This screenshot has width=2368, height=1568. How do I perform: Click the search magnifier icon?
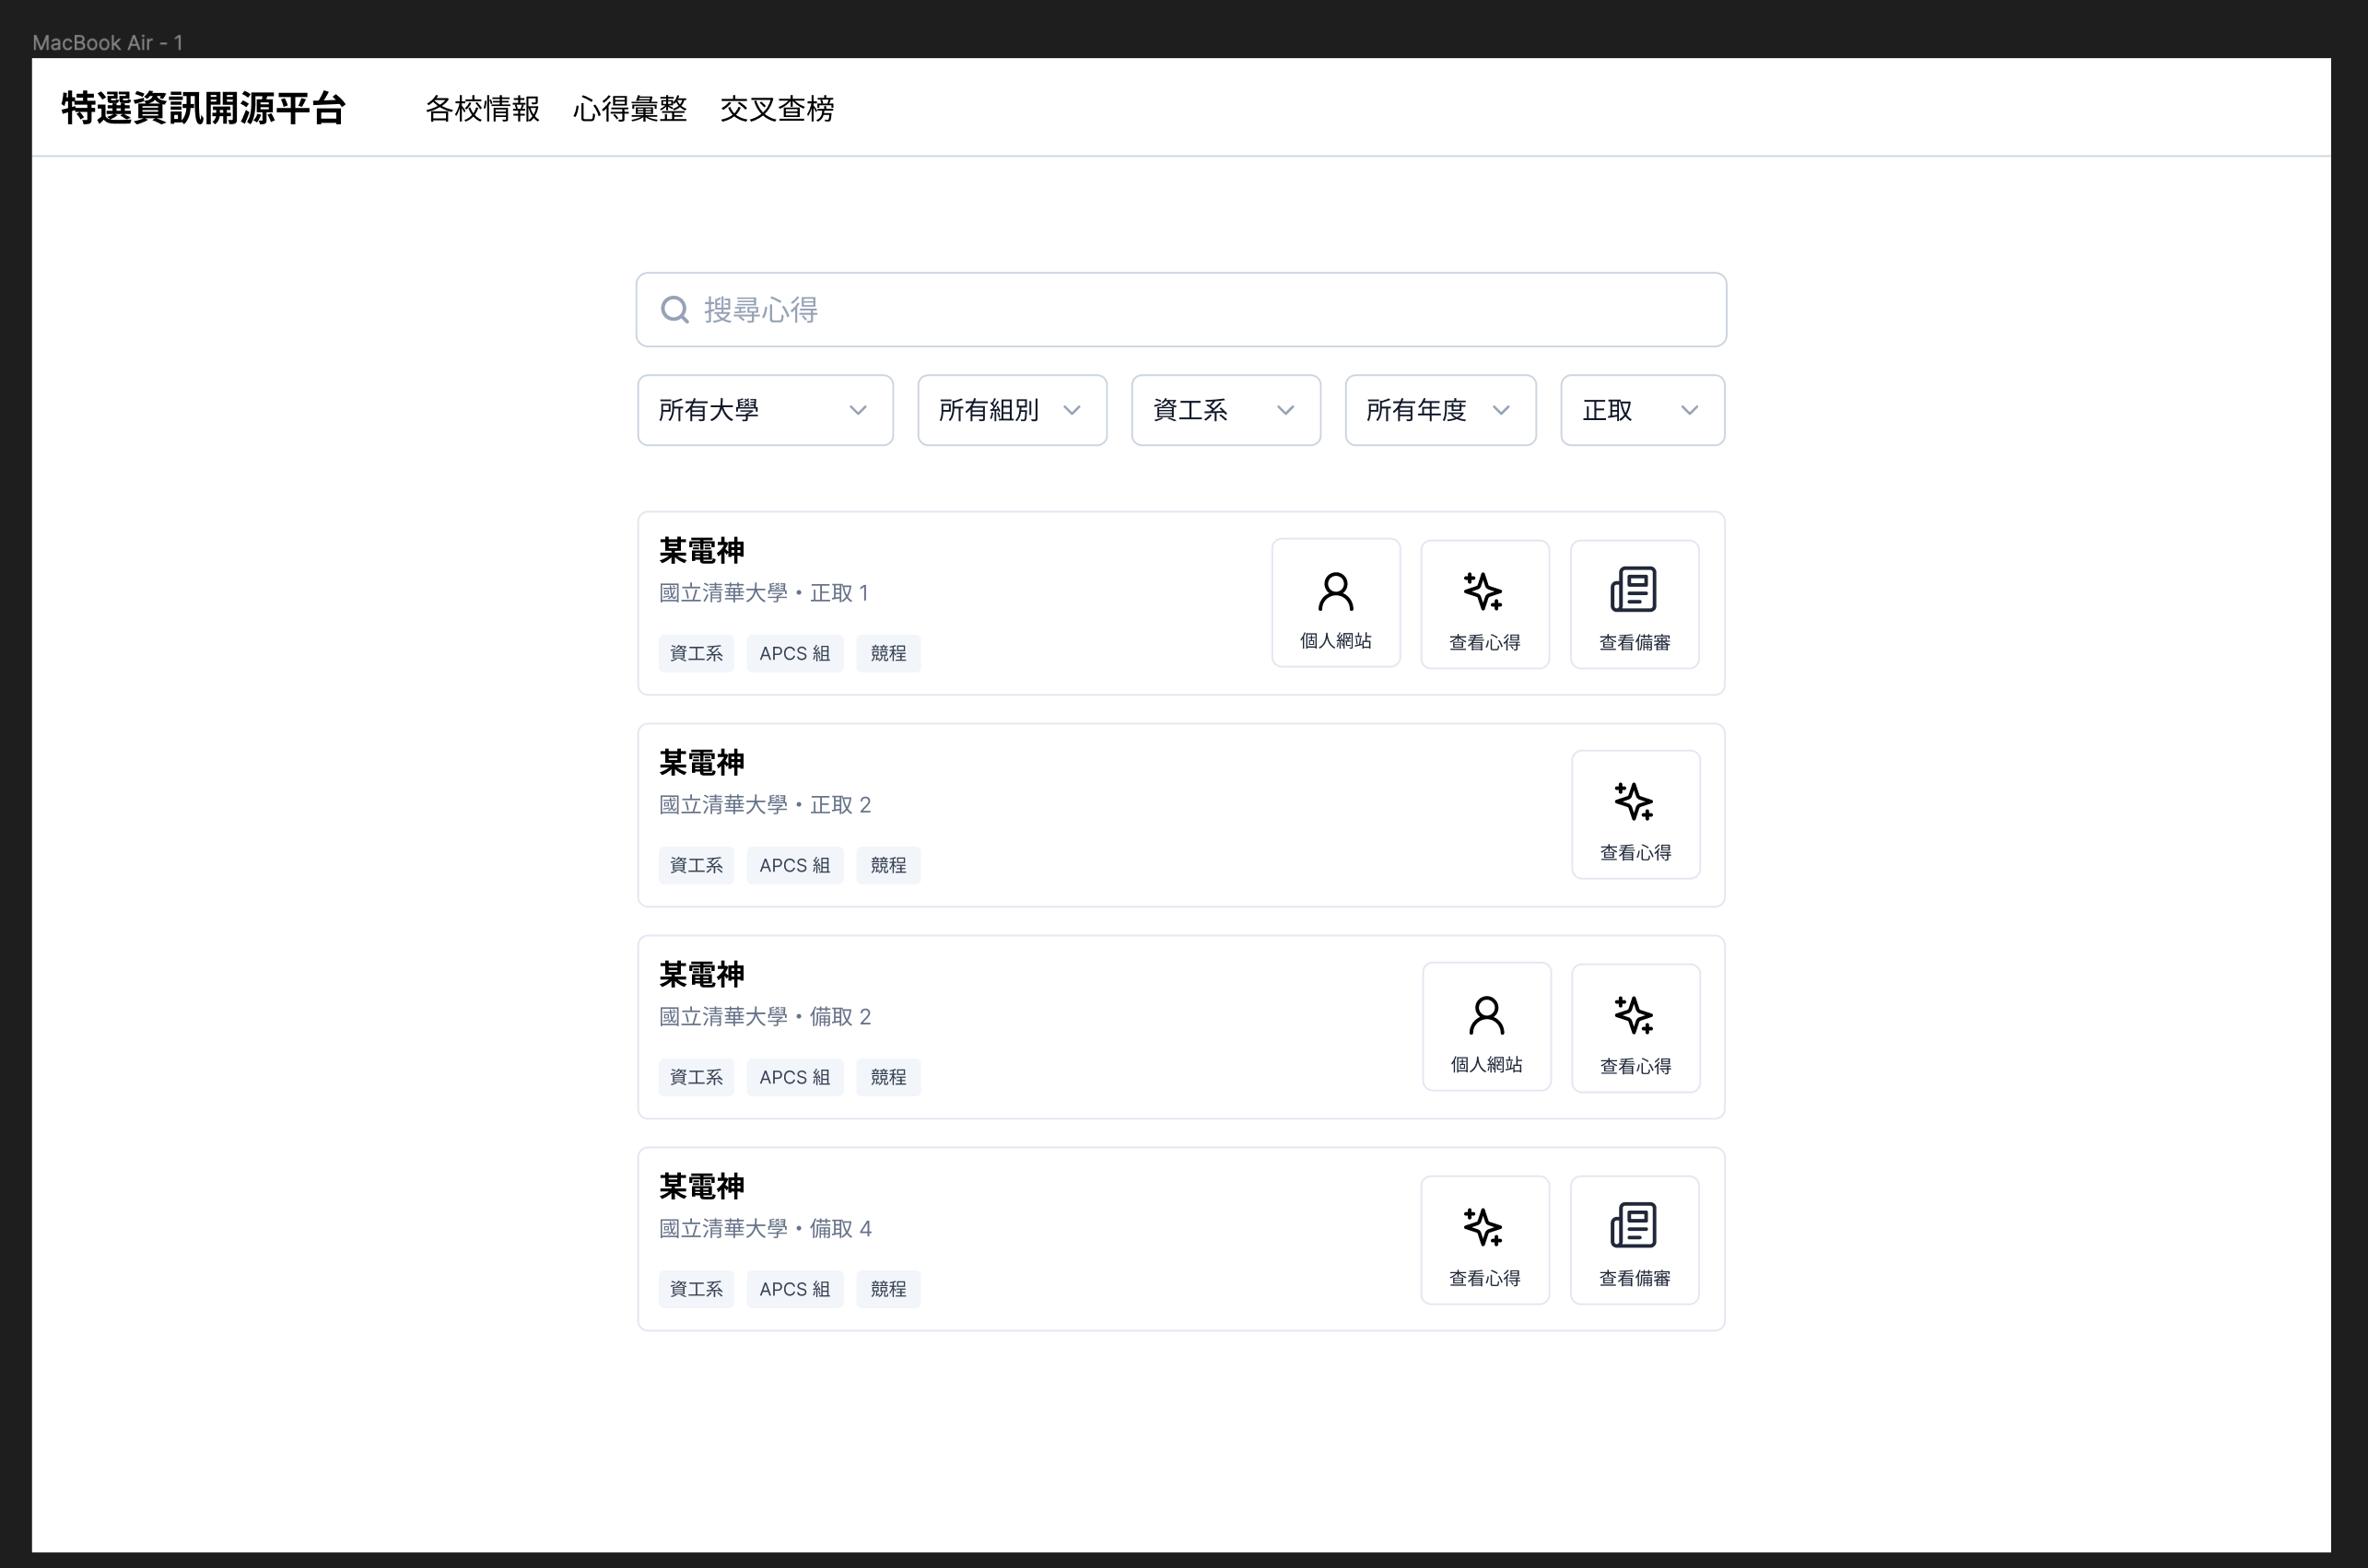click(675, 310)
